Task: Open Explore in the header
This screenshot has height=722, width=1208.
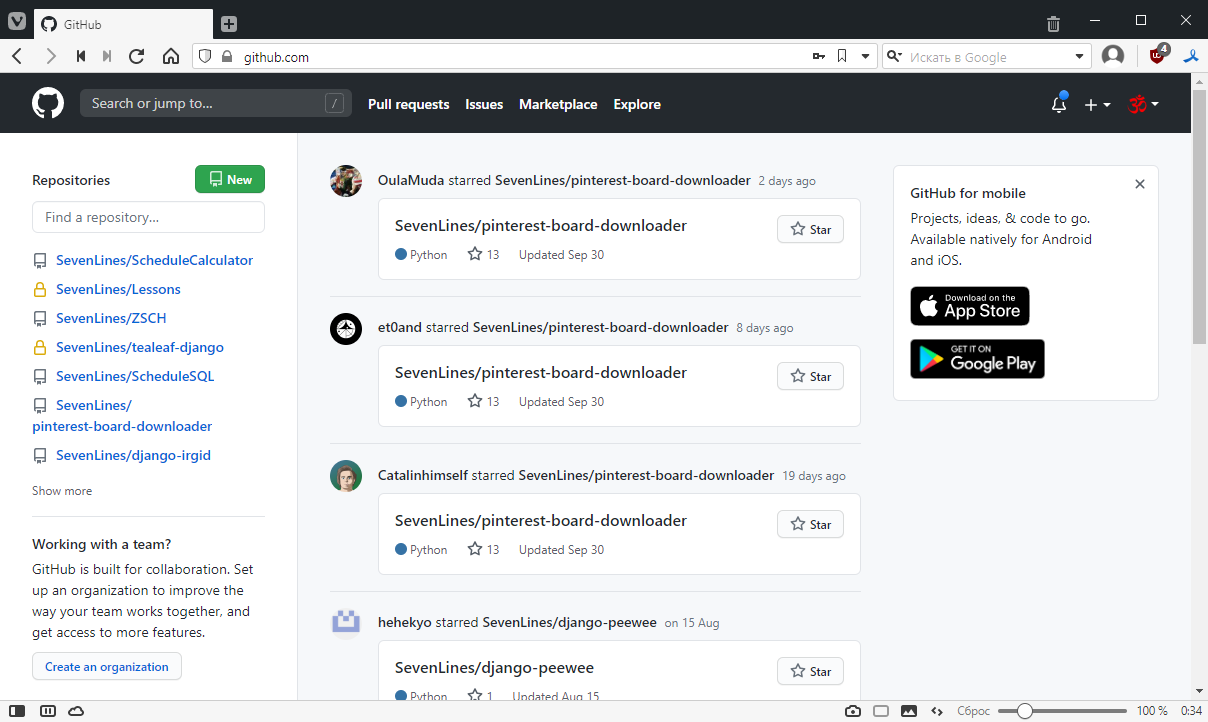Action: coord(637,104)
